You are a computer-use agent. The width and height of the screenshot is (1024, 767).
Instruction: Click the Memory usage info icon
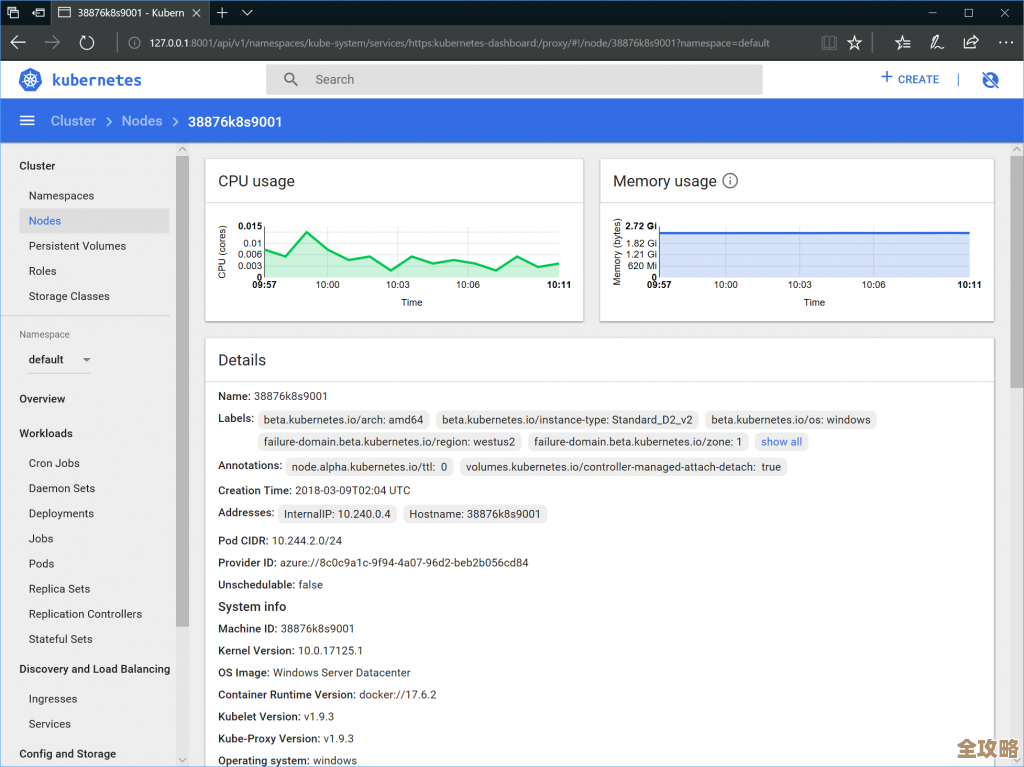pos(730,181)
